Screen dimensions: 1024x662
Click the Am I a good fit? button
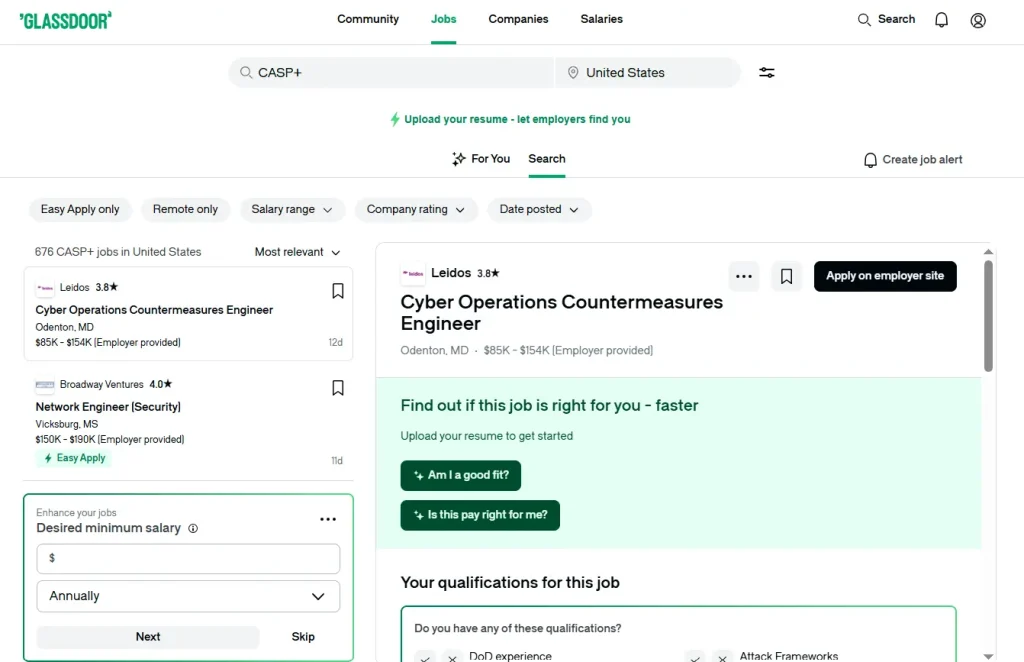460,475
